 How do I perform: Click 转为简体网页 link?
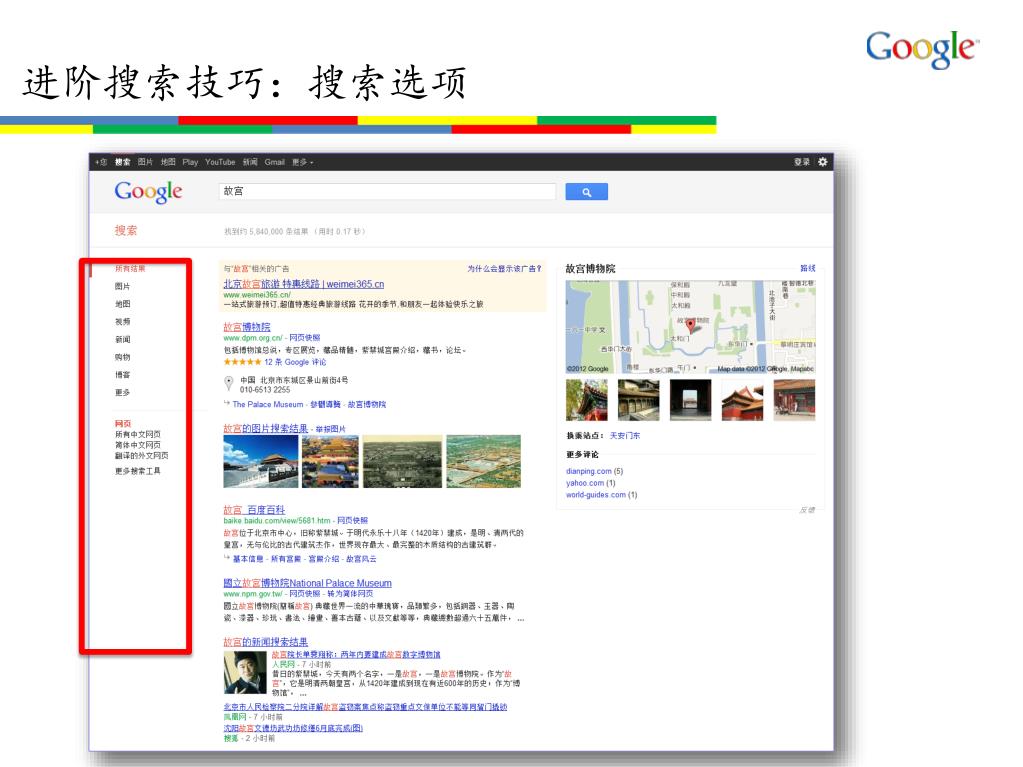[350, 594]
